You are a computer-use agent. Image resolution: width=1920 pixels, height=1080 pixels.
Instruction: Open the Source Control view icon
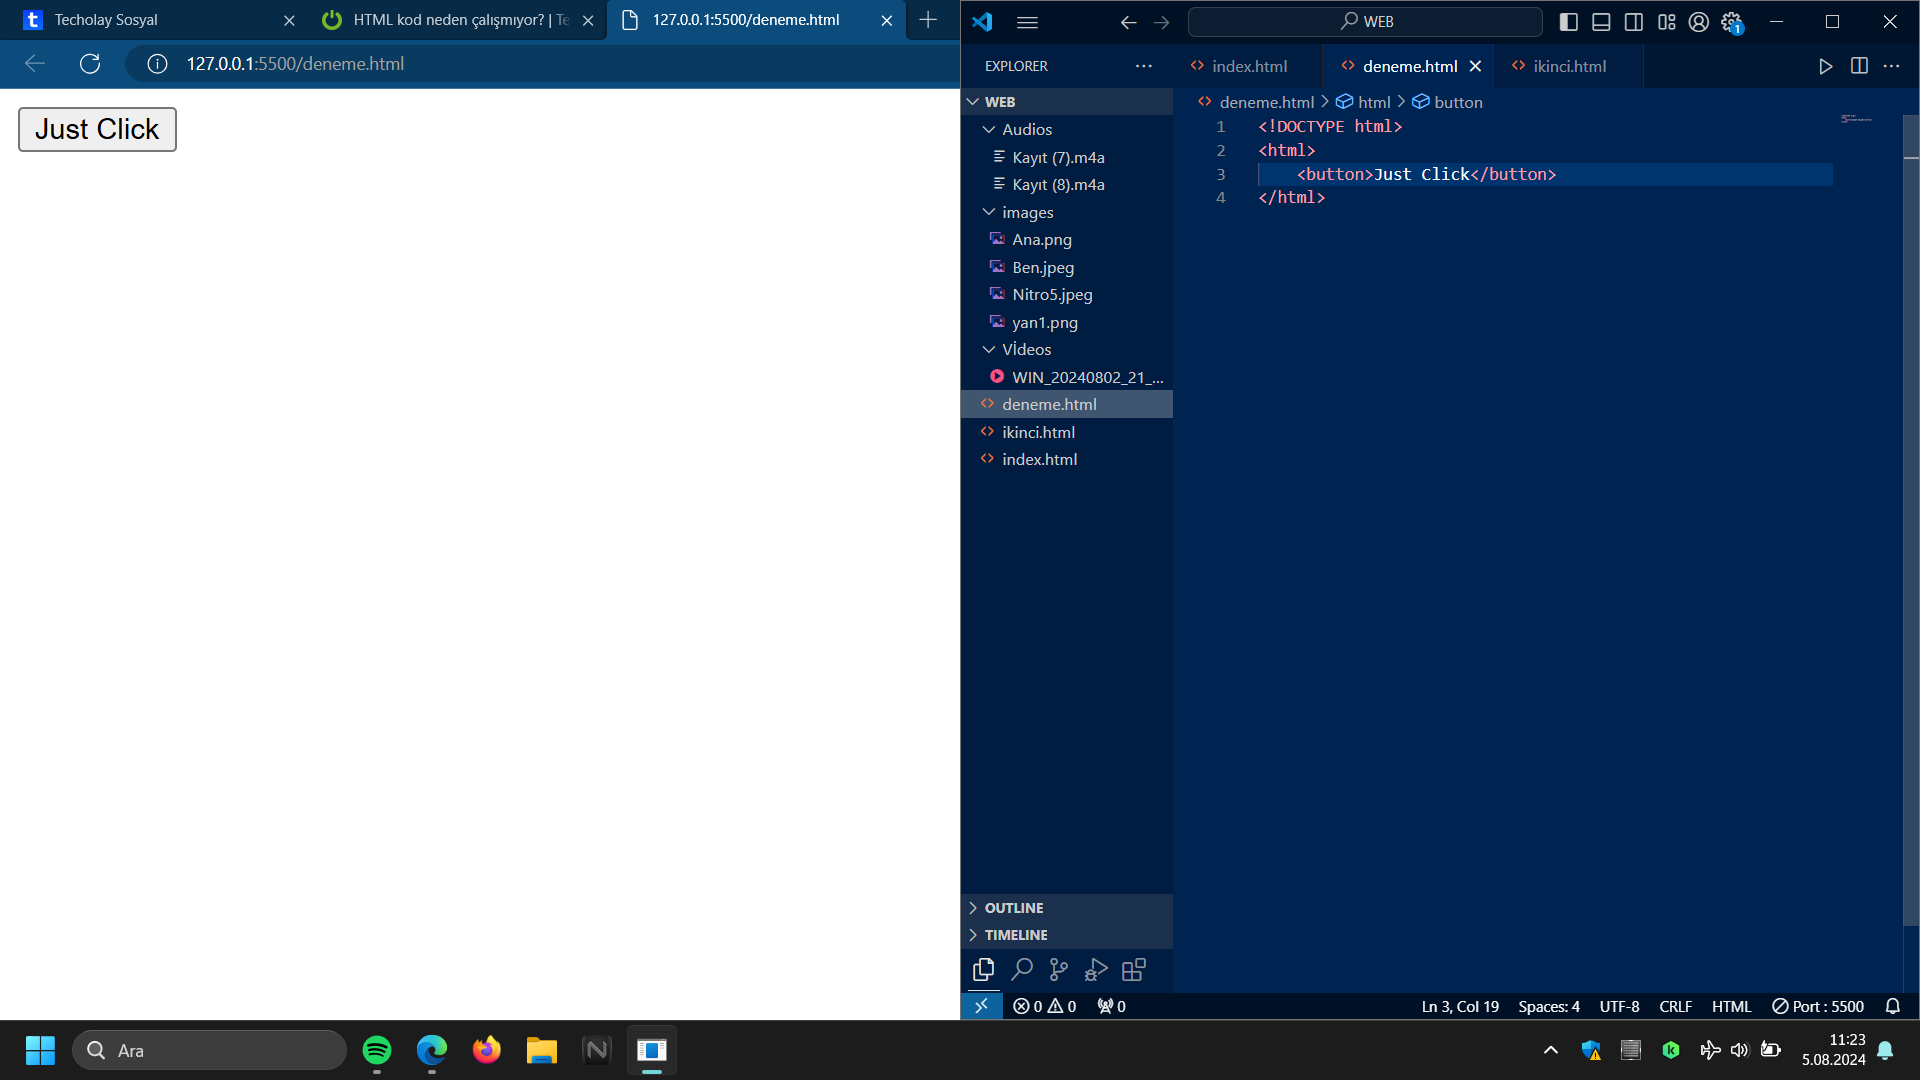pyautogui.click(x=1058, y=969)
